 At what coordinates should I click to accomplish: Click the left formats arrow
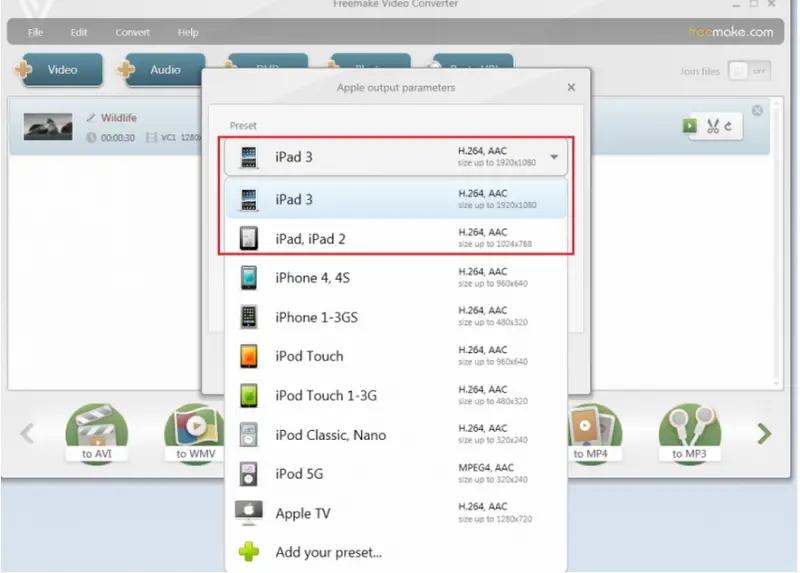pos(28,434)
